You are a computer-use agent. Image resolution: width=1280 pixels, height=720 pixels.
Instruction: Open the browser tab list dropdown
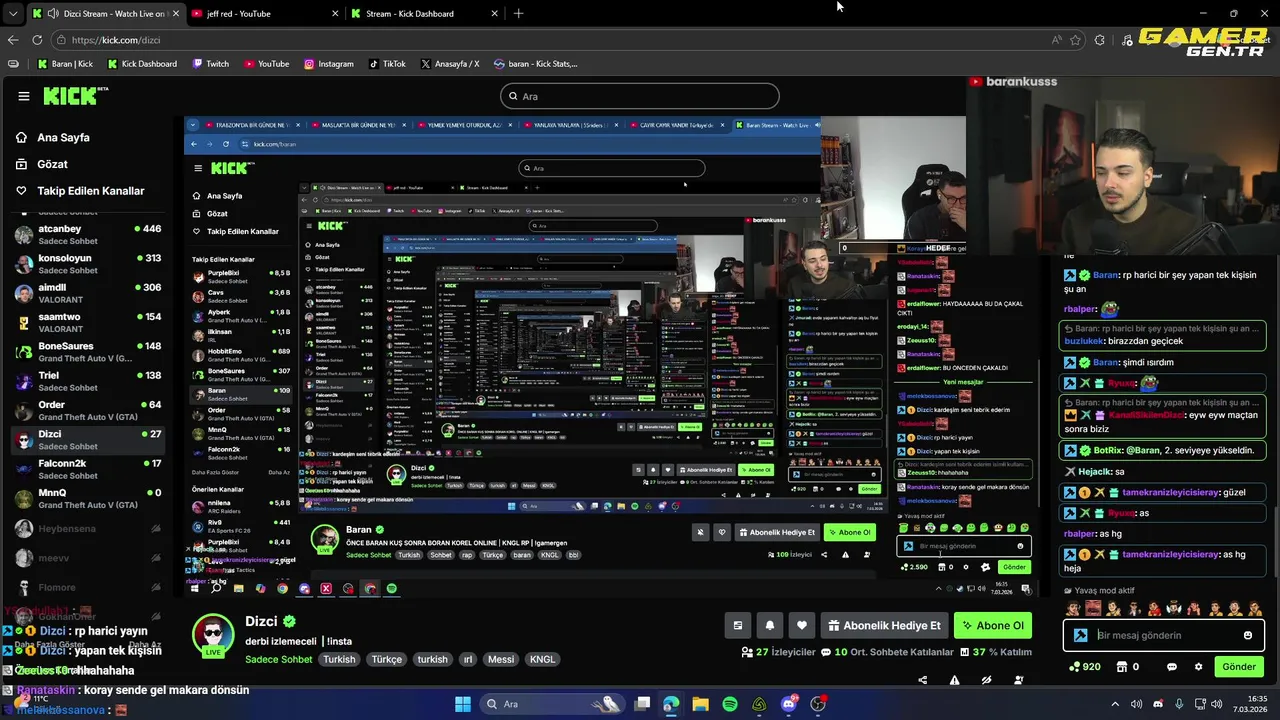(x=12, y=14)
